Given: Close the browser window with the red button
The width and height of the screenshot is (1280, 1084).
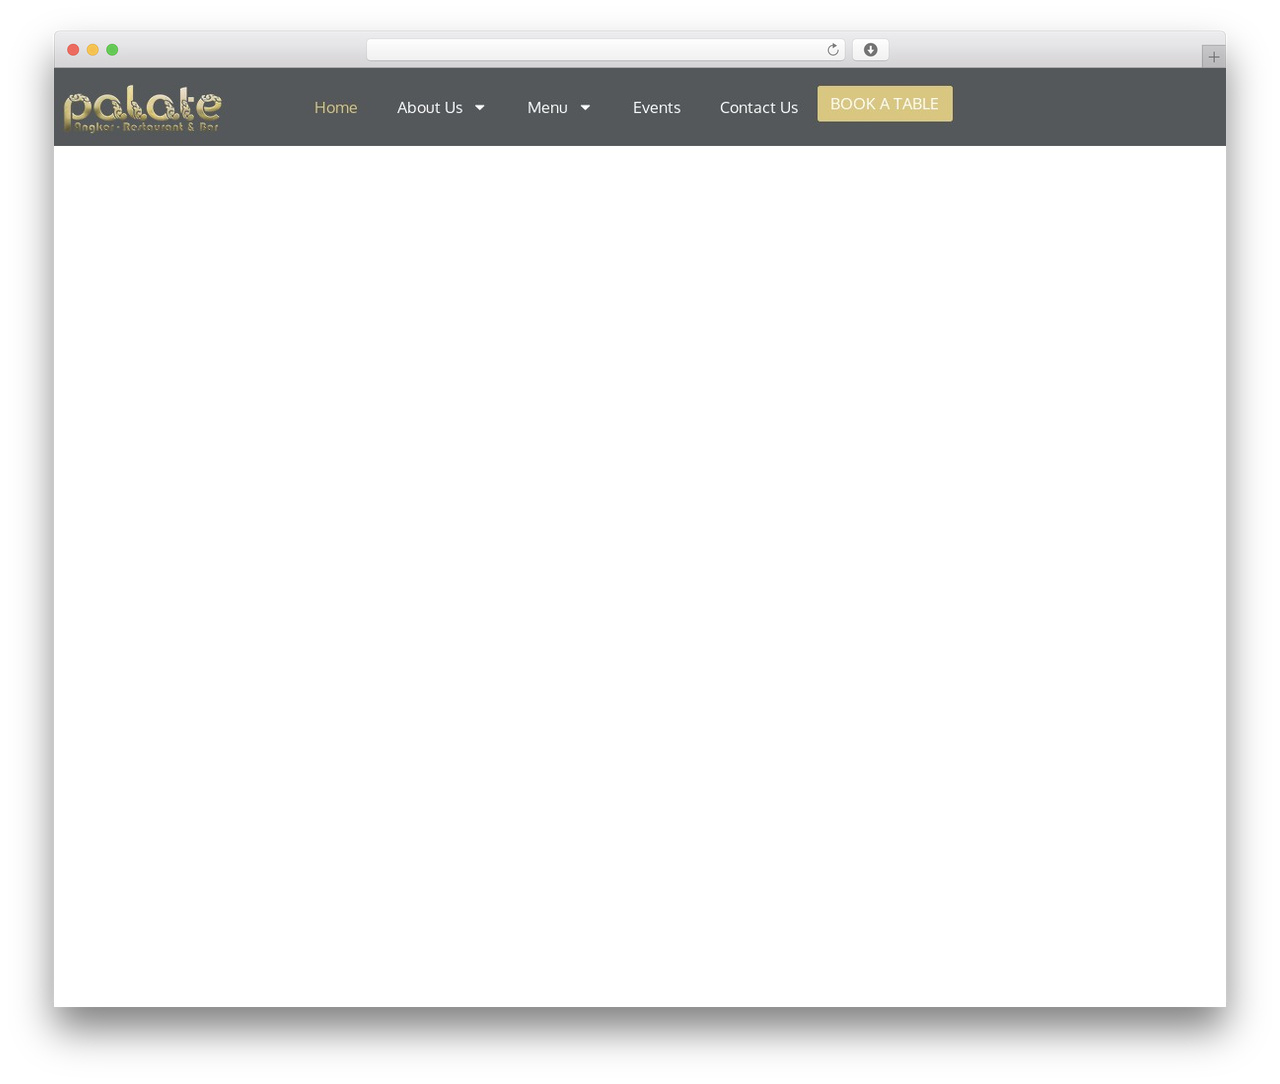Looking at the screenshot, I should (x=73, y=50).
